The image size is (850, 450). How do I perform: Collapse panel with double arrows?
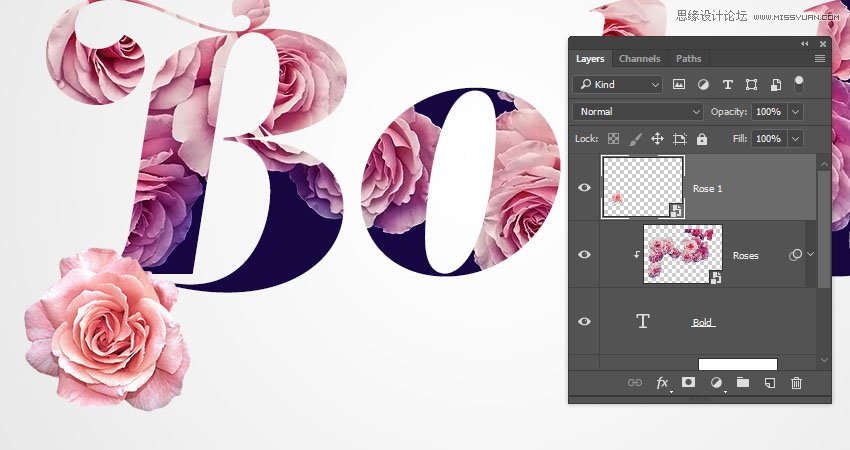click(804, 44)
